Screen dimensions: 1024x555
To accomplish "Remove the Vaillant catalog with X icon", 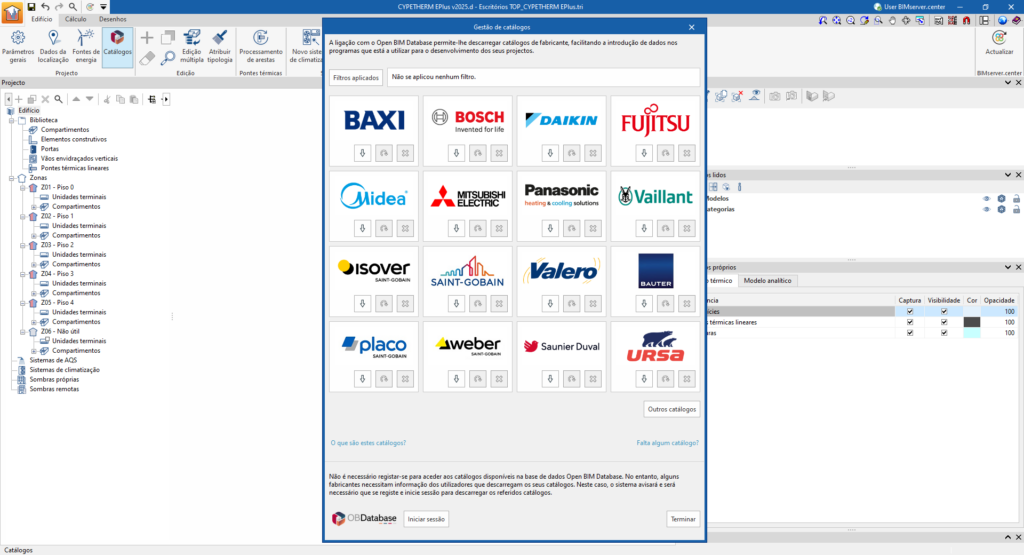I will click(x=686, y=228).
